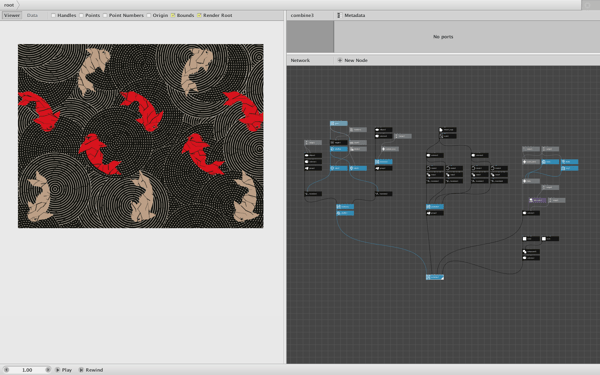The image size is (600, 375).
Task: Click the Play text label in the animation bar
Action: click(67, 370)
